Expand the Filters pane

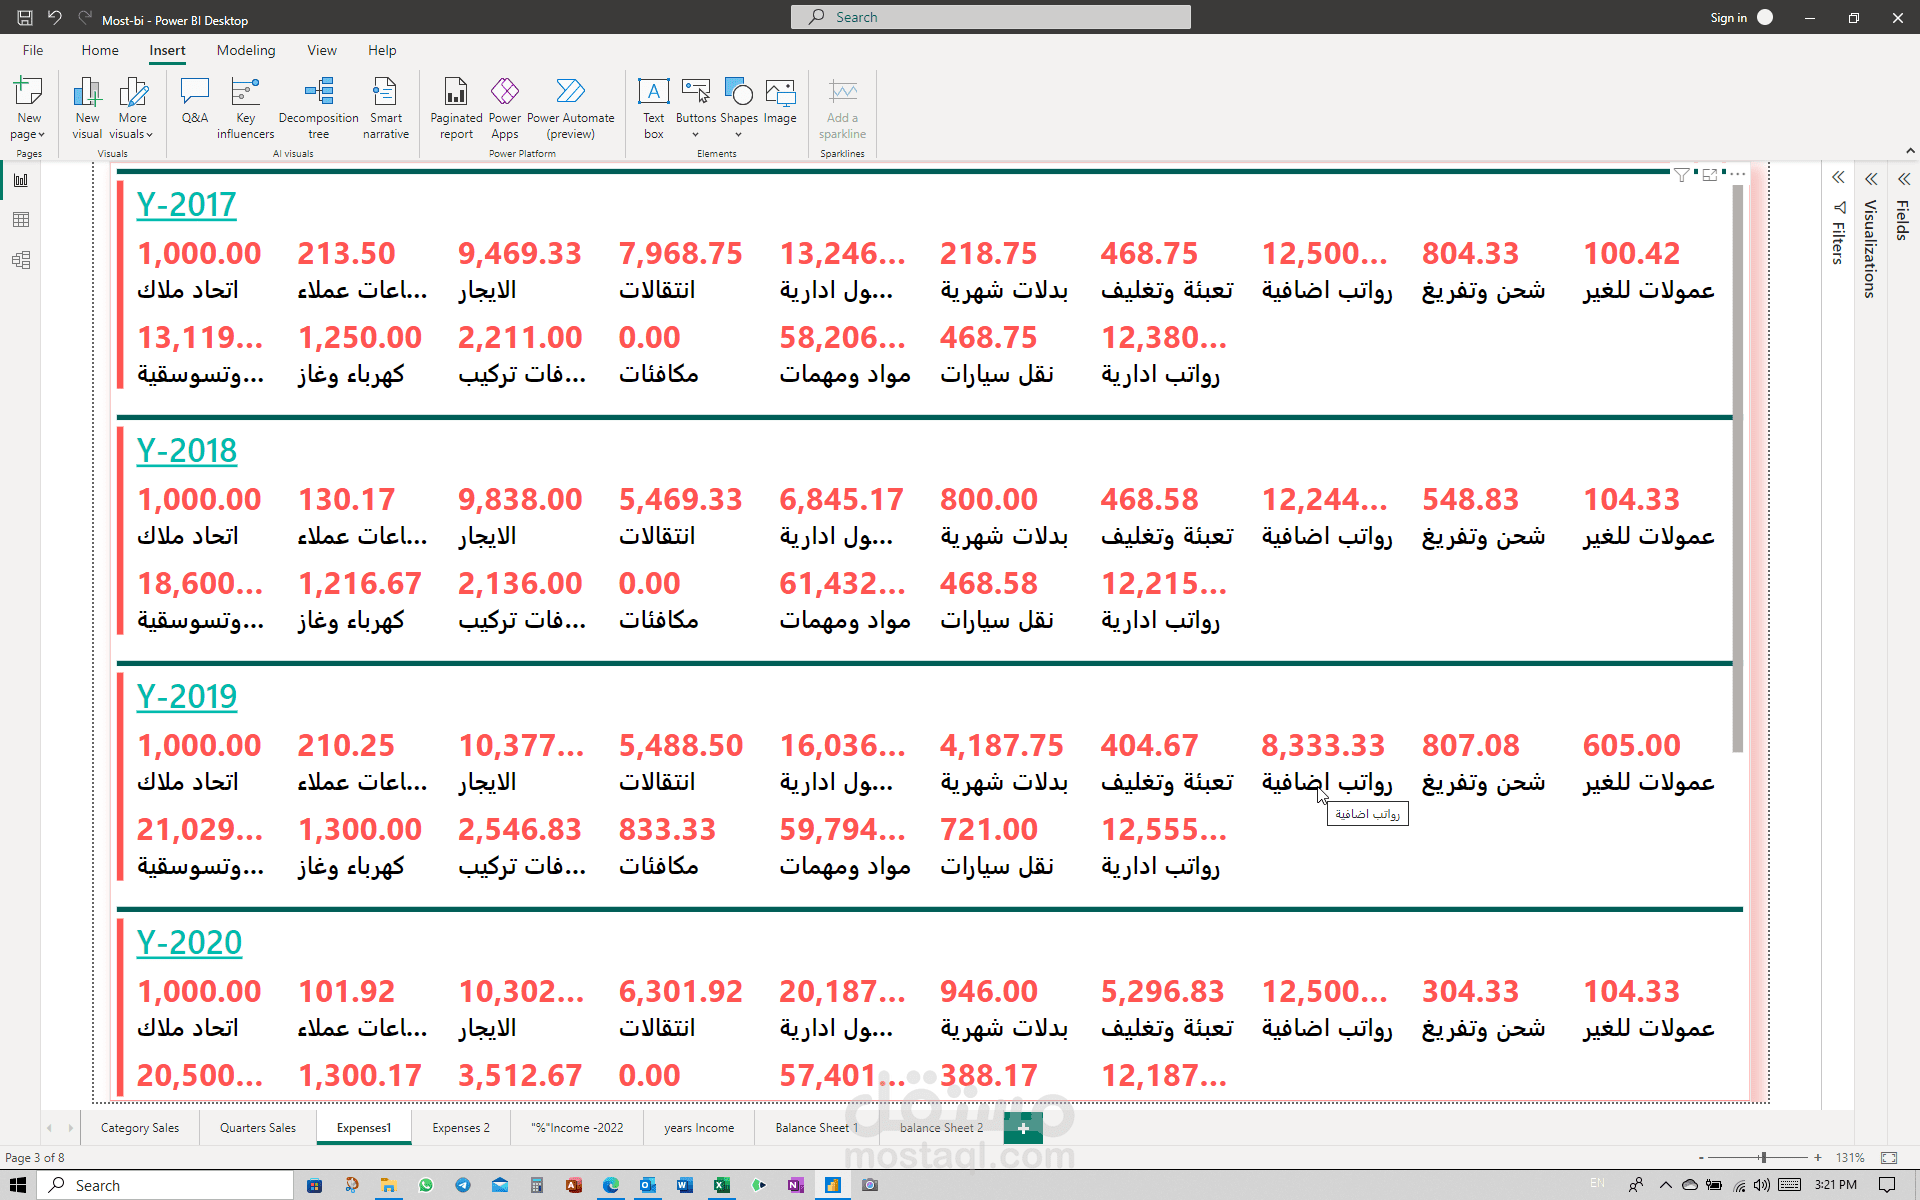click(x=1838, y=178)
